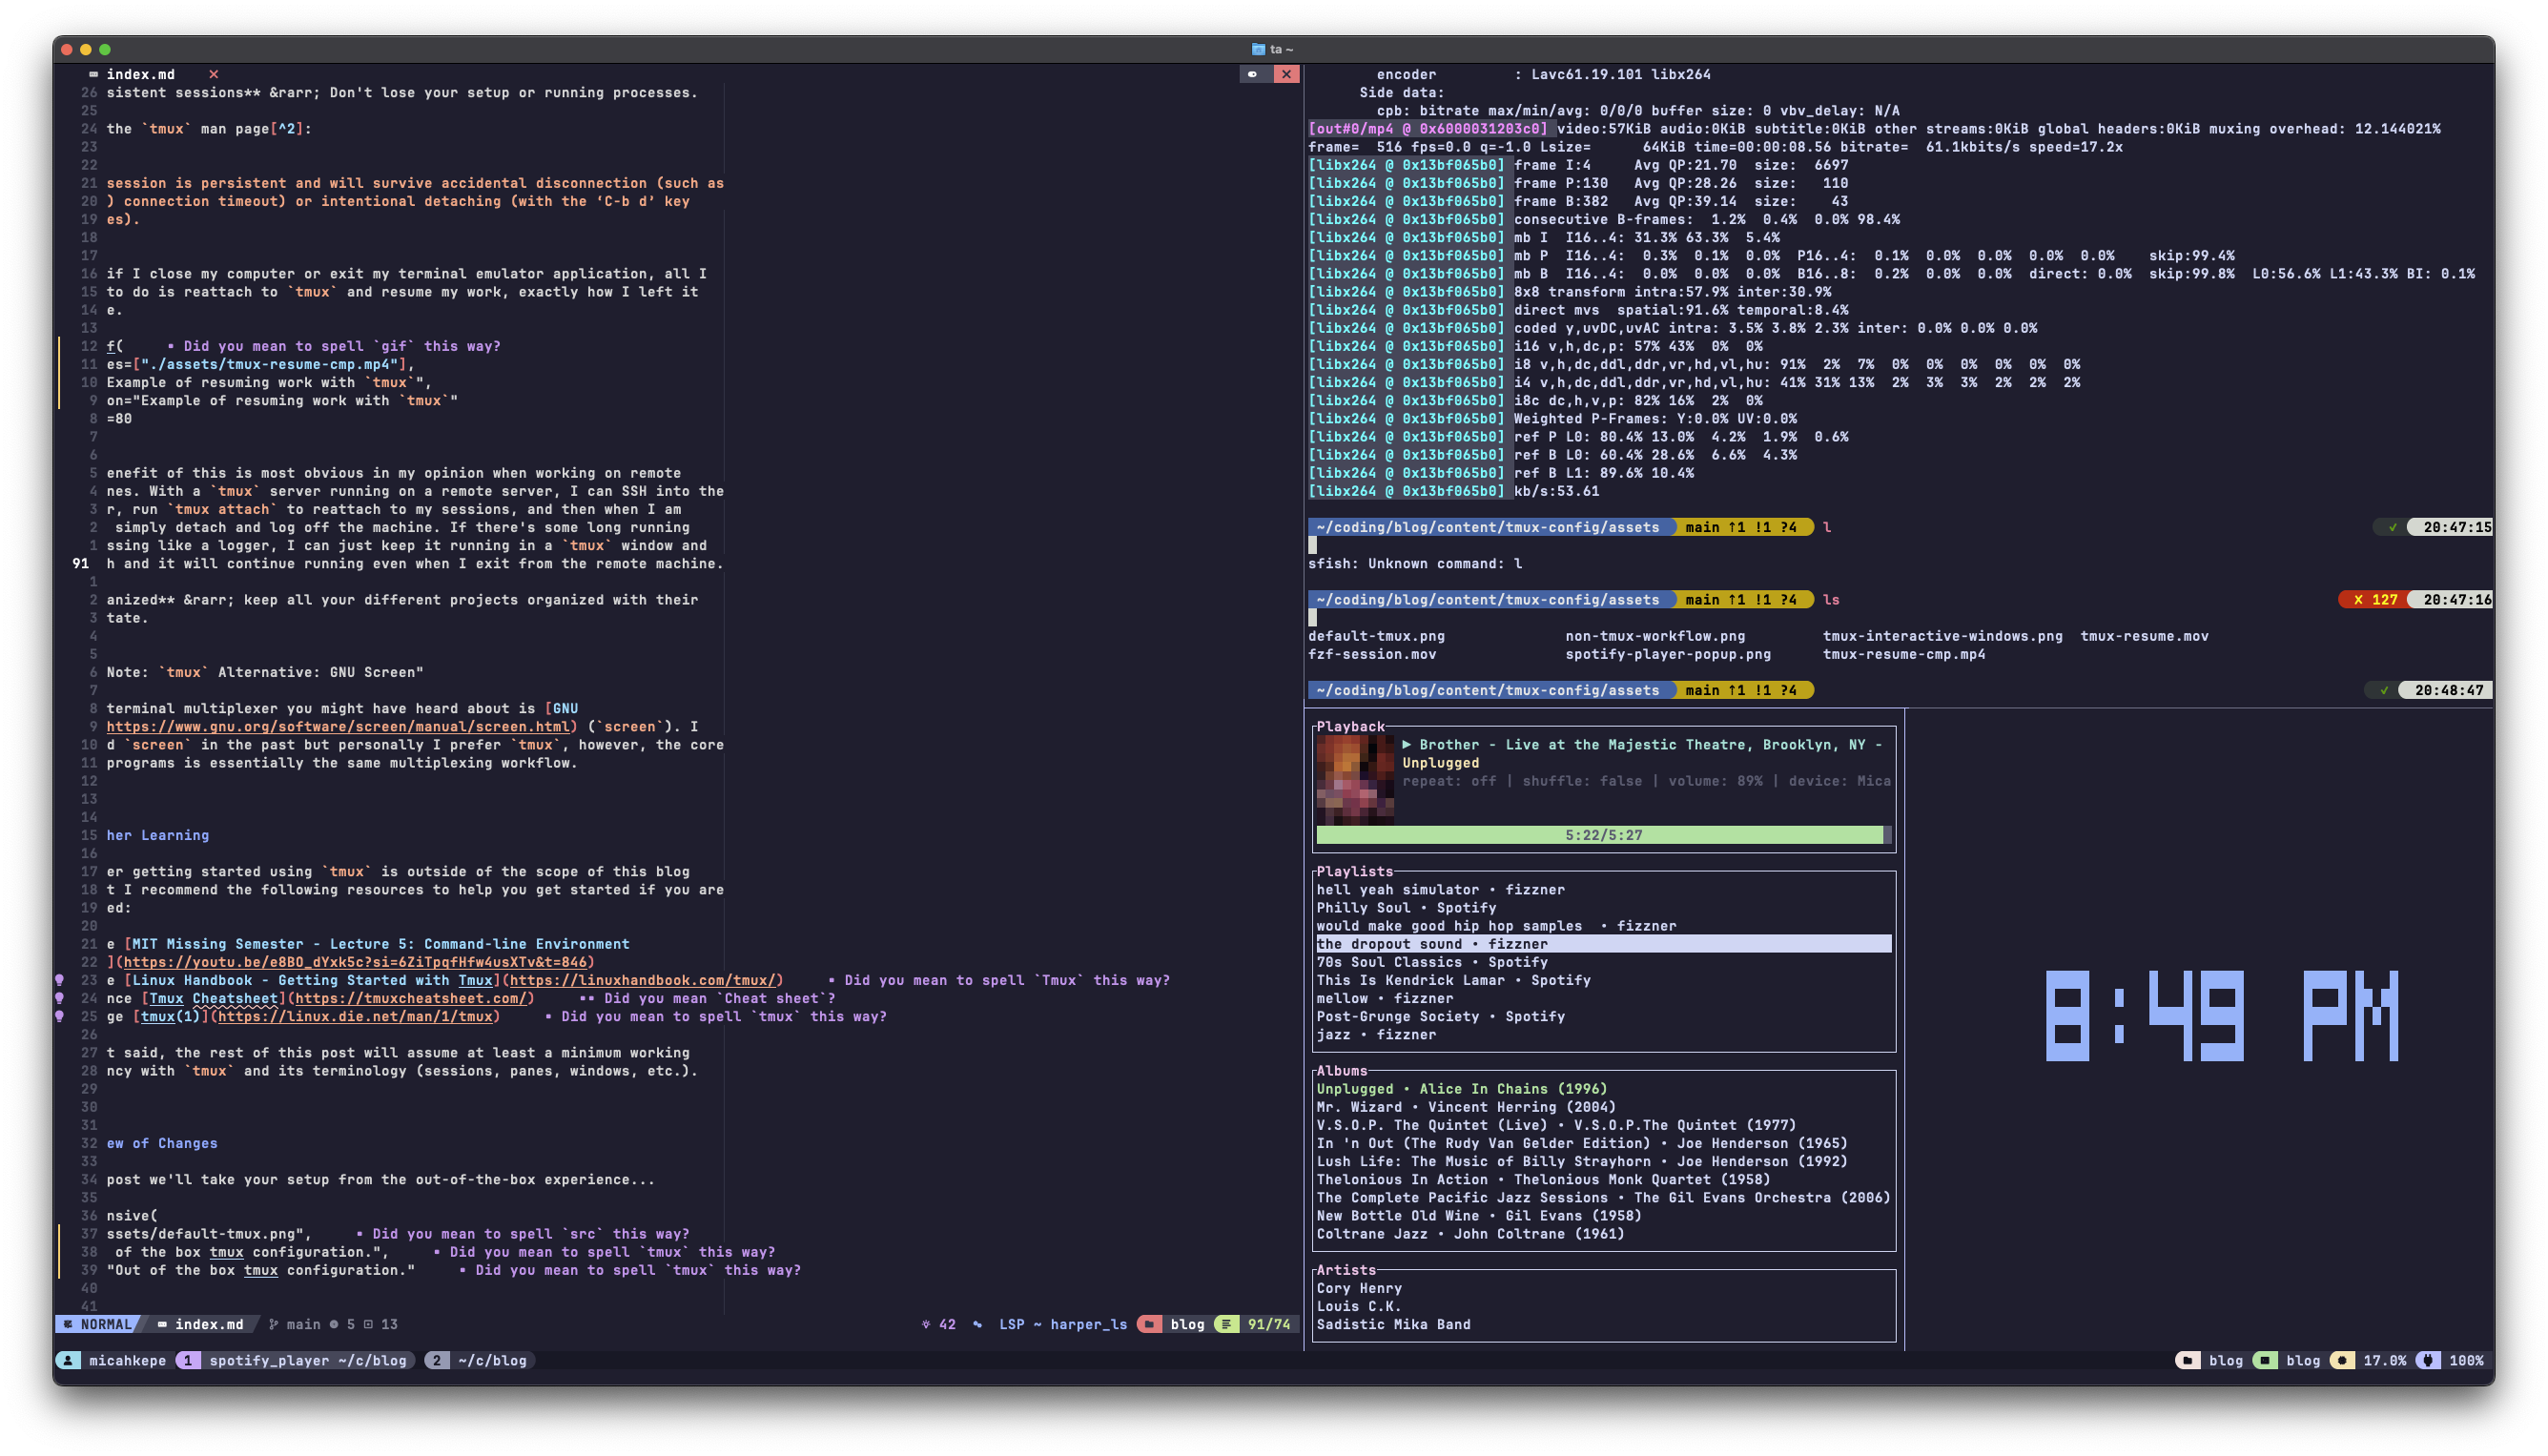Open the youtu.be MIT lecture link
The image size is (2548, 1456).
pos(355,962)
